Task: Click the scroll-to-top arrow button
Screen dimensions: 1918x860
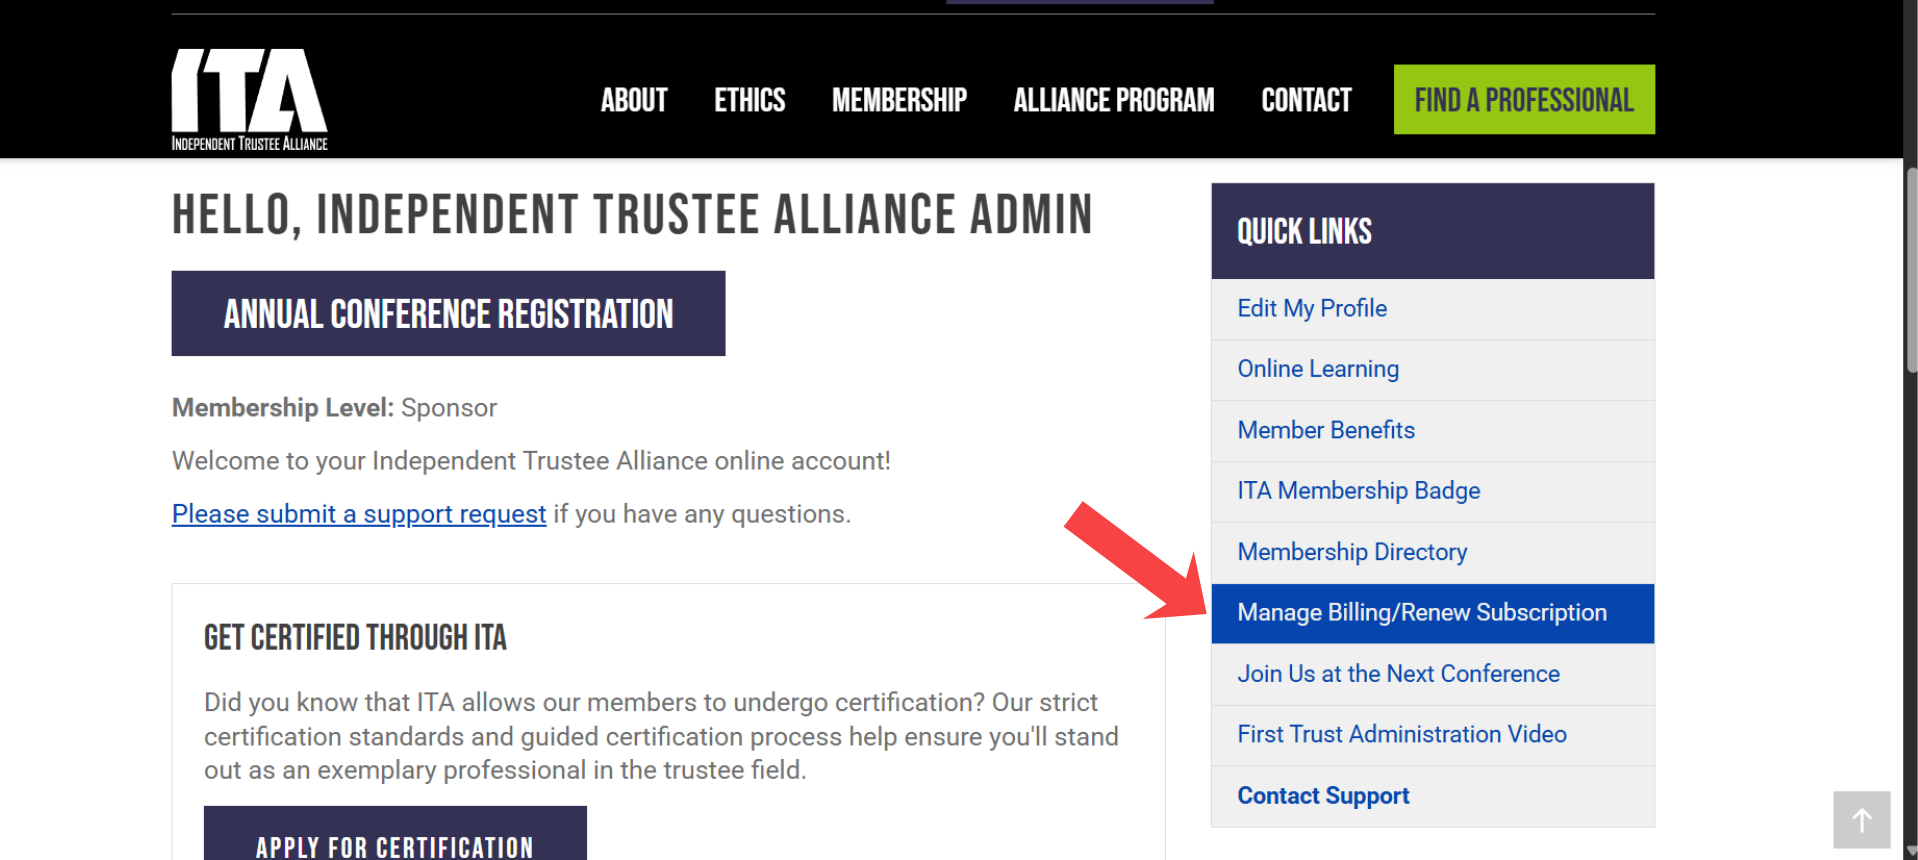Action: (1860, 820)
